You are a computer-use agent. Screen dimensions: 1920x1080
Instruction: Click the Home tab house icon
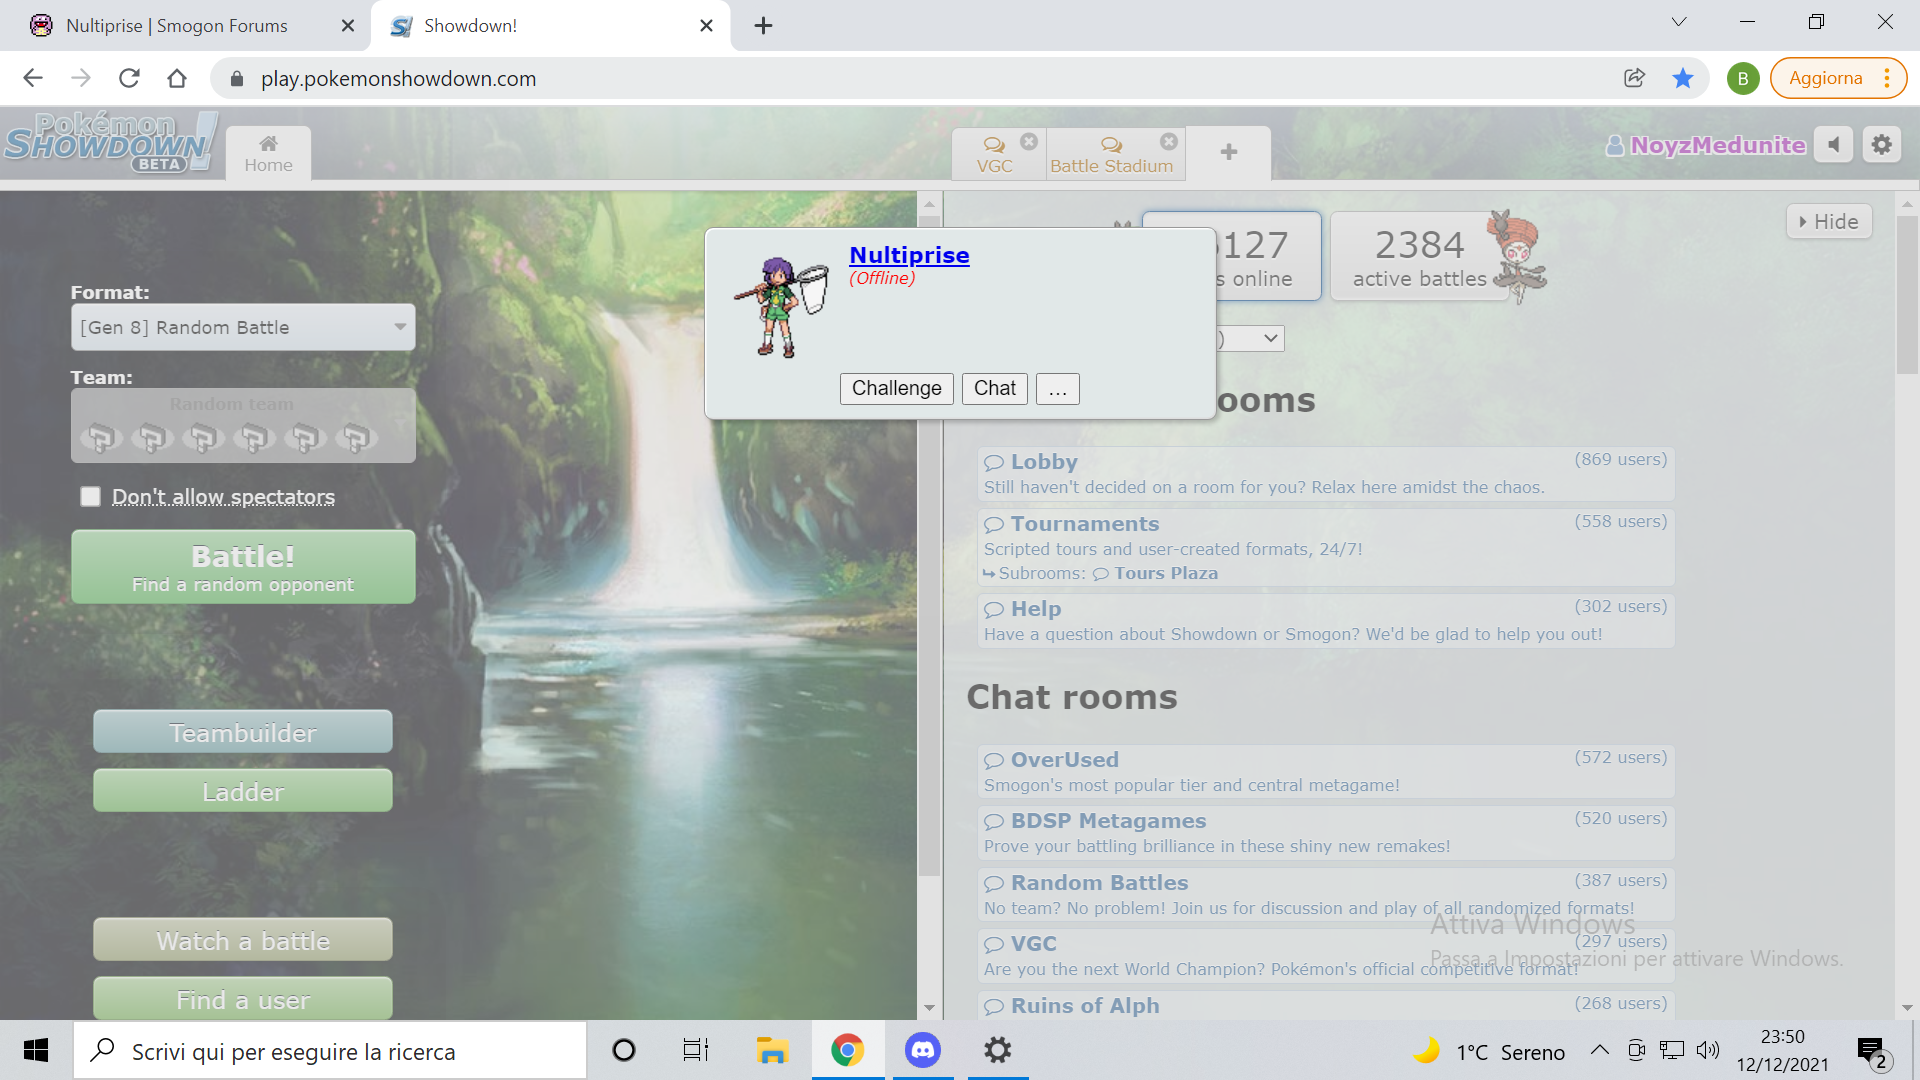click(x=268, y=145)
